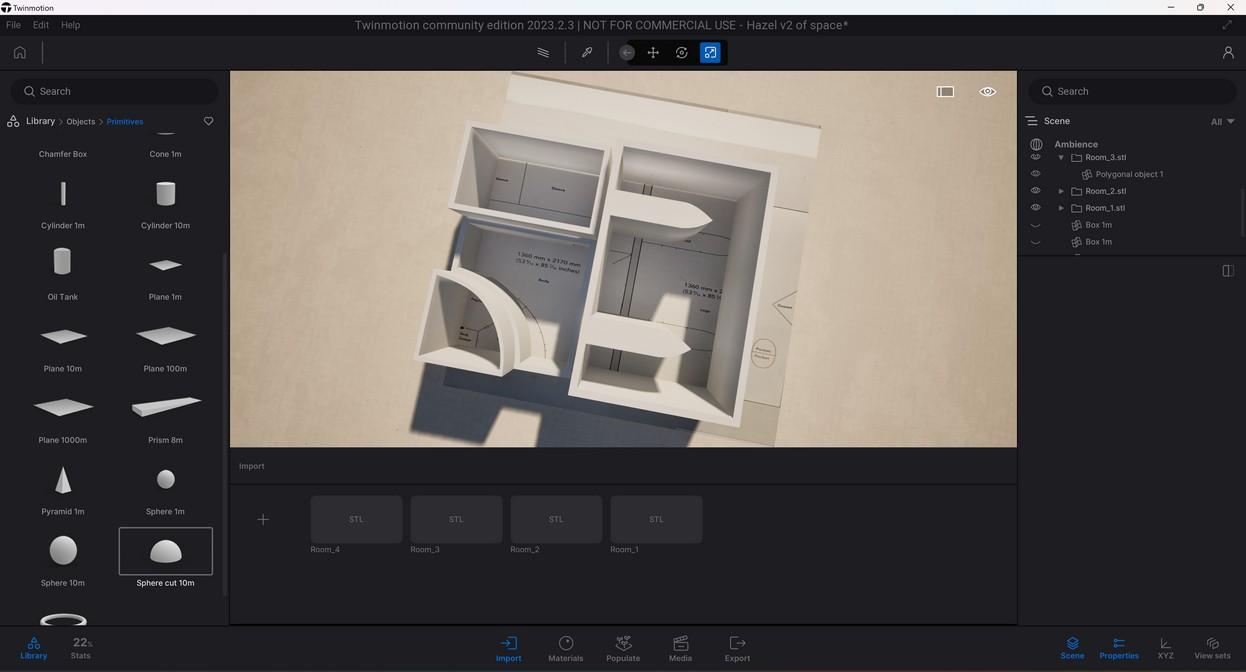Image resolution: width=1246 pixels, height=672 pixels.
Task: Open the viewport eye view settings
Action: [x=987, y=92]
